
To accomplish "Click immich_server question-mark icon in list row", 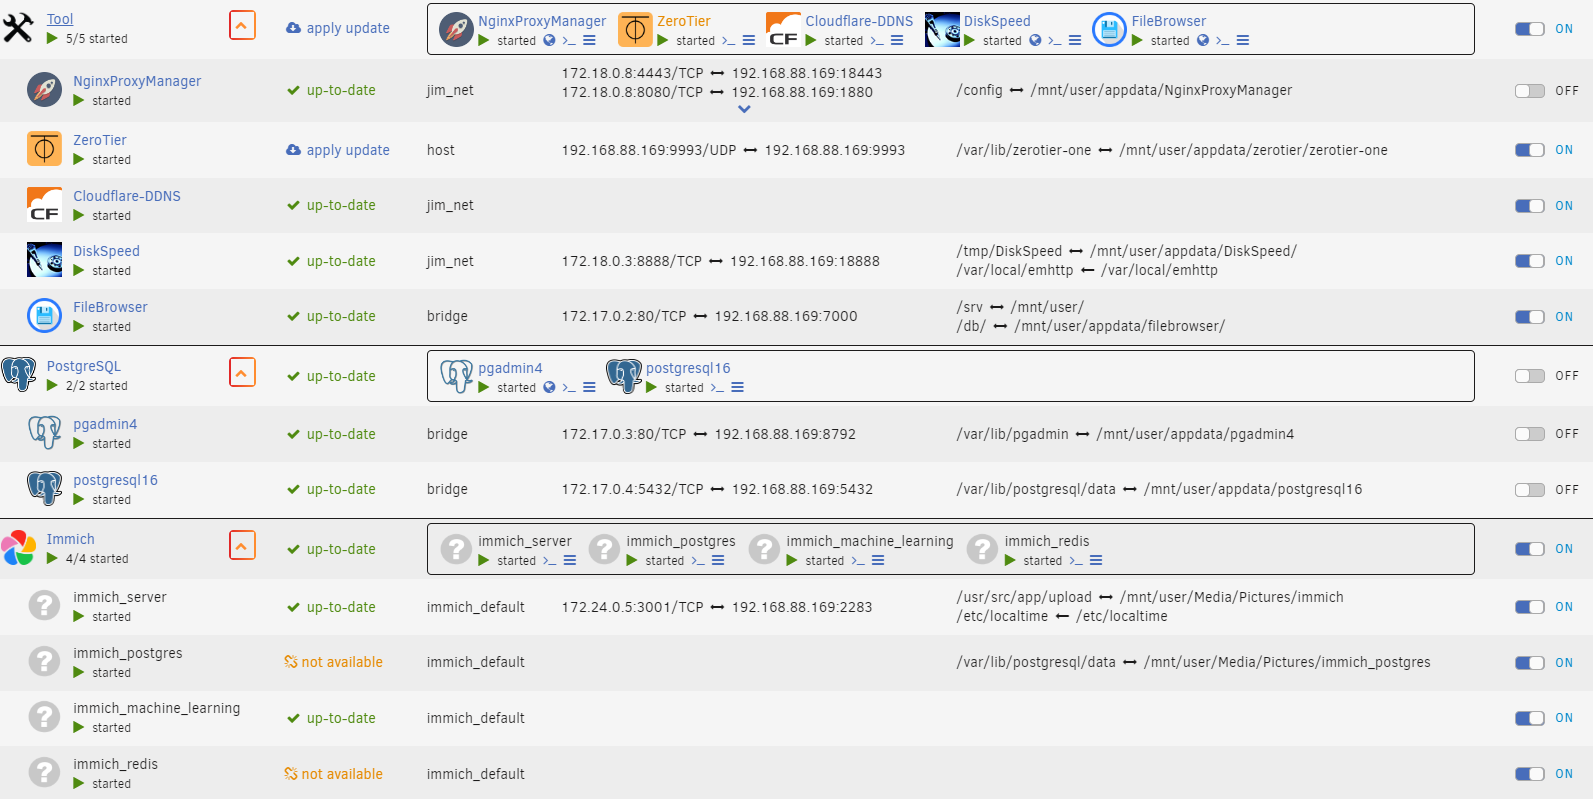I will [44, 606].
